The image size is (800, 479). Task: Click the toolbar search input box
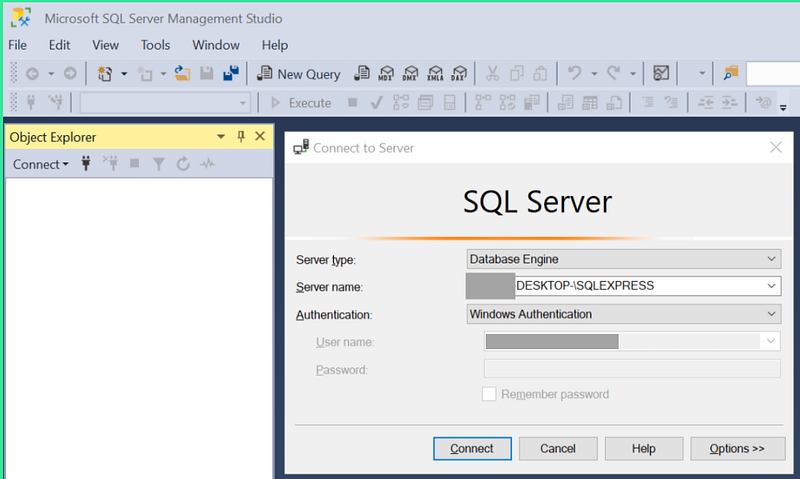pyautogui.click(x=773, y=74)
